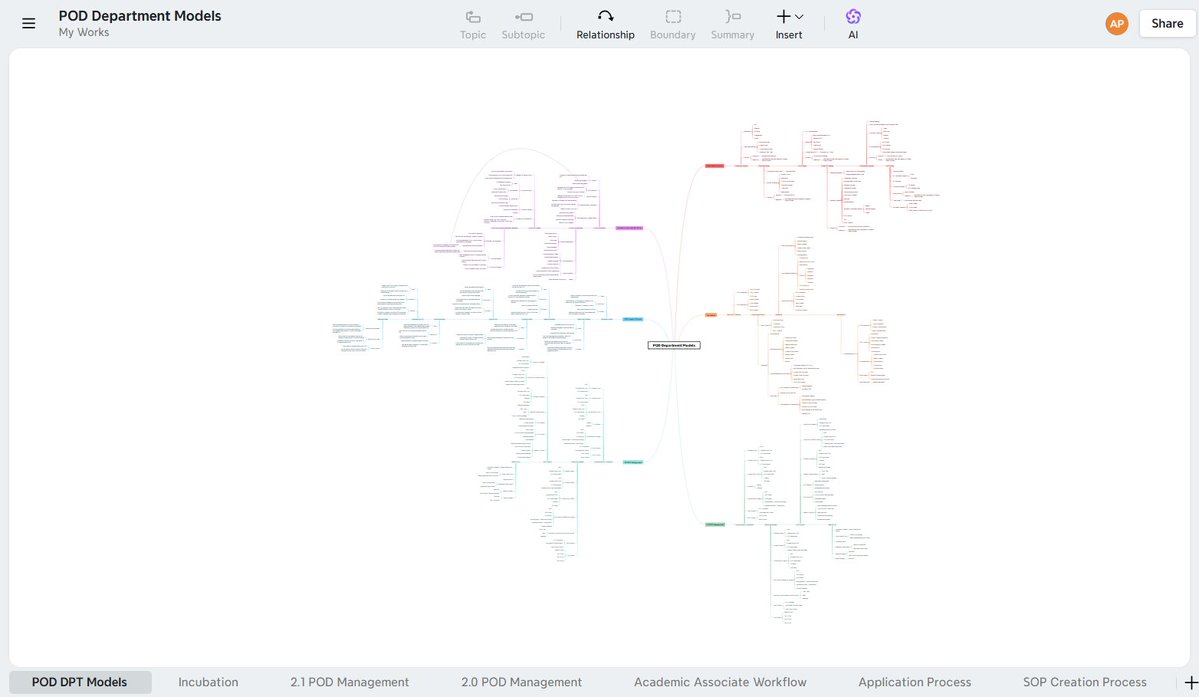This screenshot has width=1199, height=697.
Task: Select the Relationship tool
Action: pos(605,24)
